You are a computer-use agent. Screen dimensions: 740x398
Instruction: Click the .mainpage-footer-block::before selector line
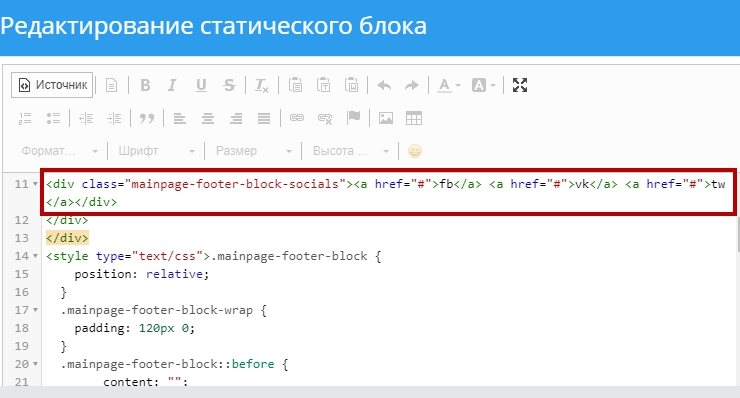[x=175, y=364]
